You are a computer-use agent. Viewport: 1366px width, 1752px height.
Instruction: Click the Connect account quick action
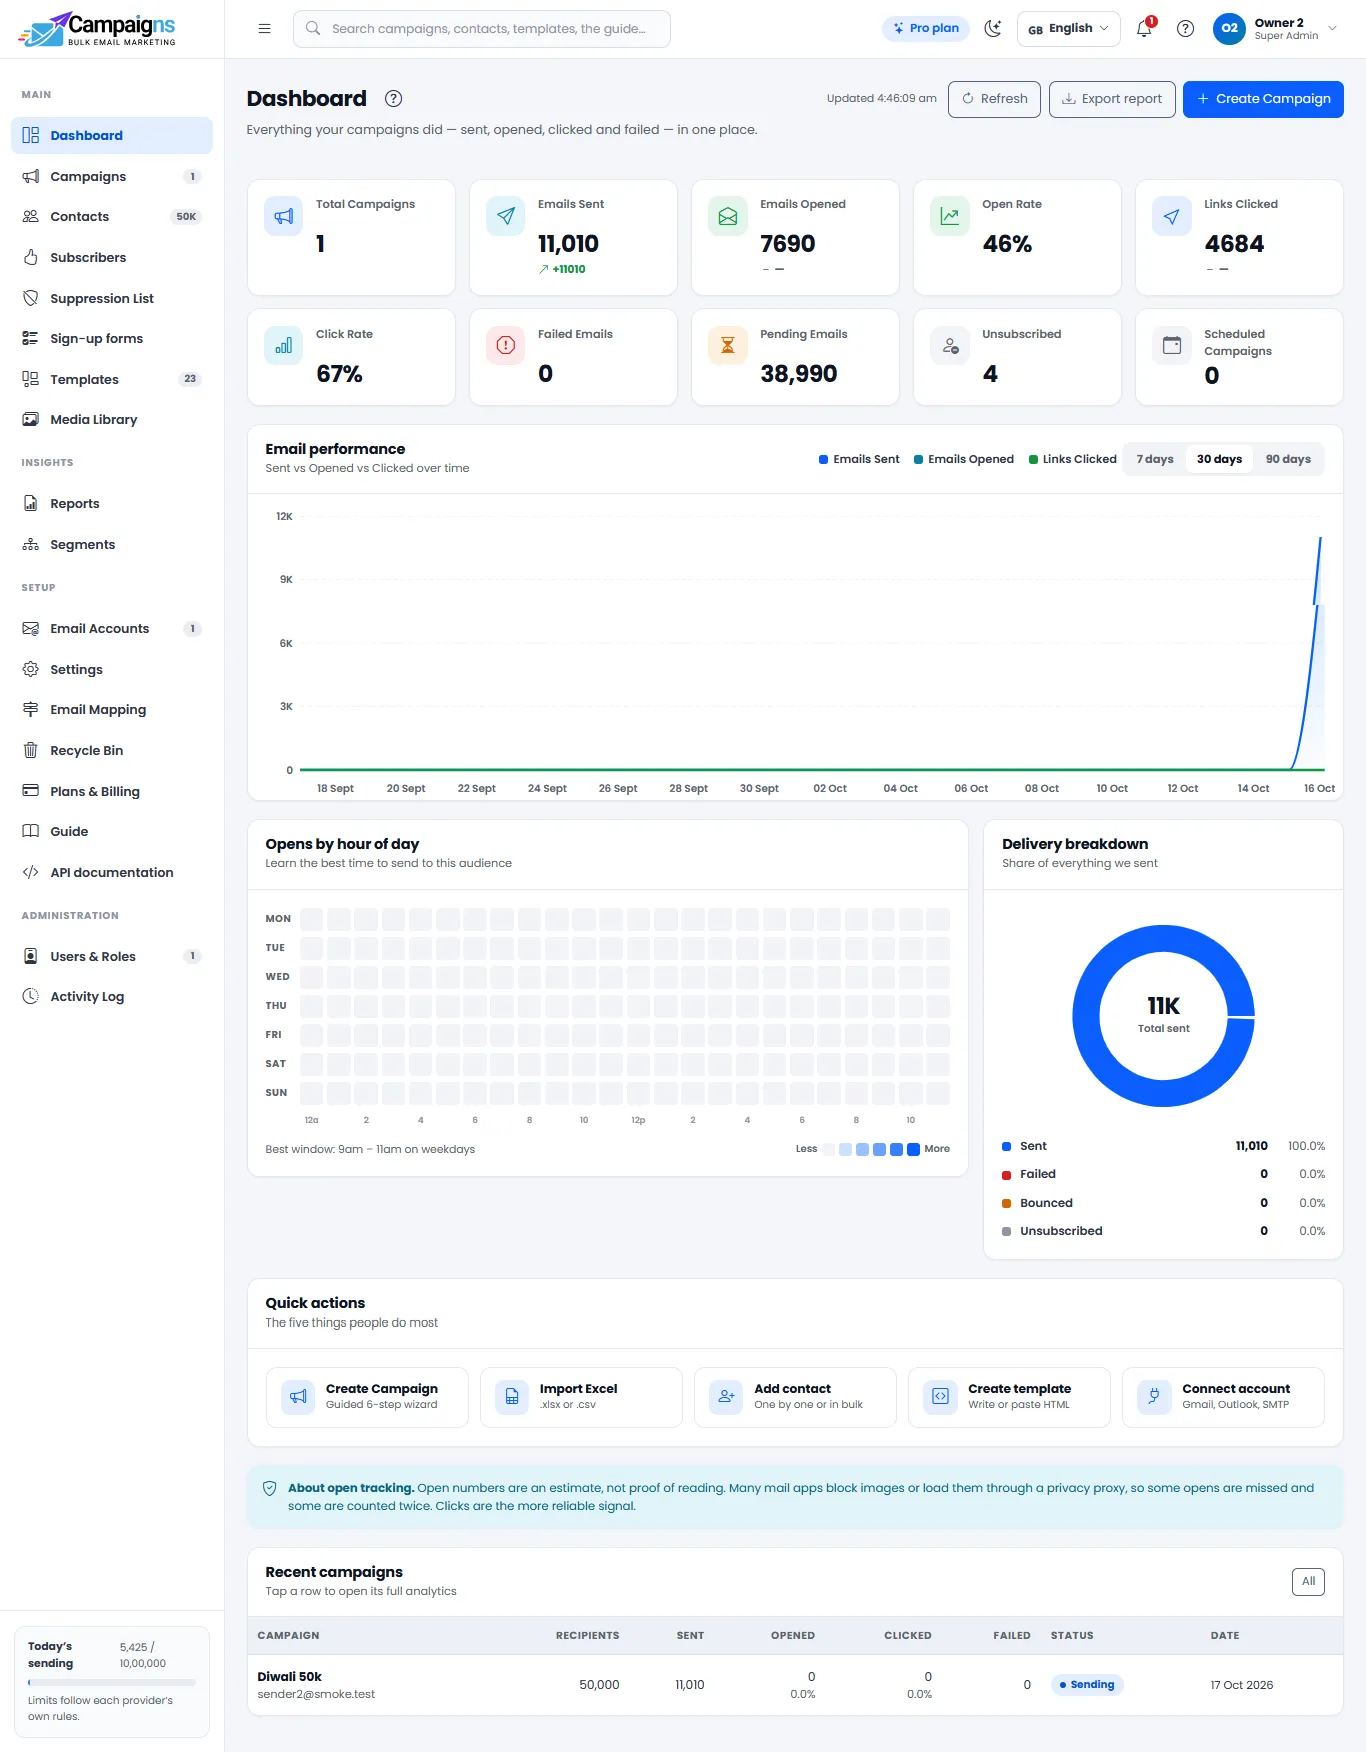[x=1223, y=1397]
